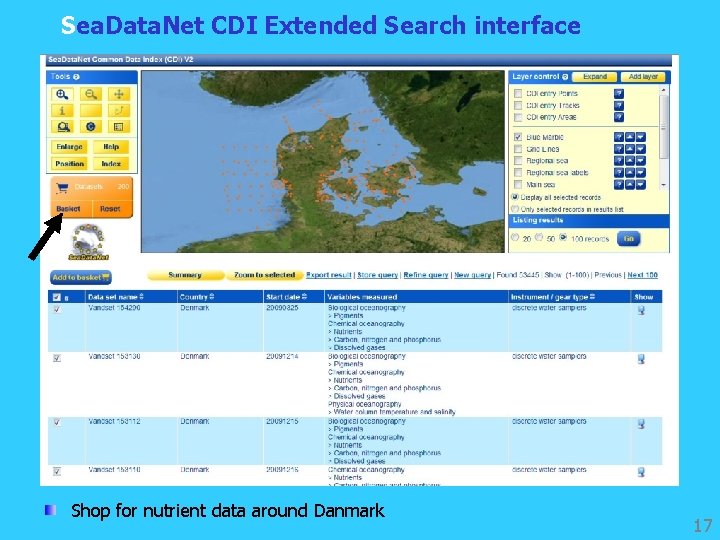Click the round blue 'C' tool

coord(91,127)
